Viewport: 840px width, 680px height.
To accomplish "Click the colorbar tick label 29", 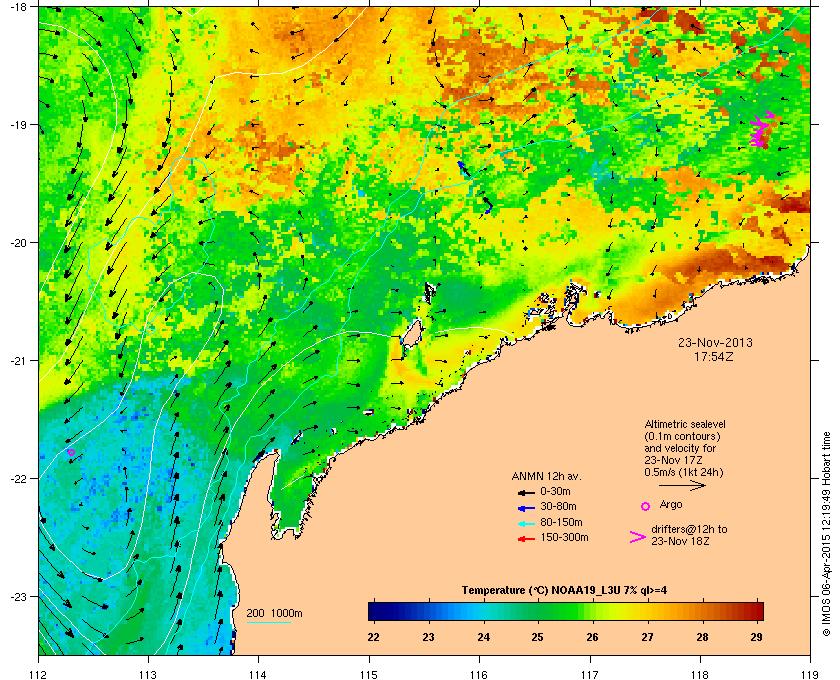I will pyautogui.click(x=756, y=638).
